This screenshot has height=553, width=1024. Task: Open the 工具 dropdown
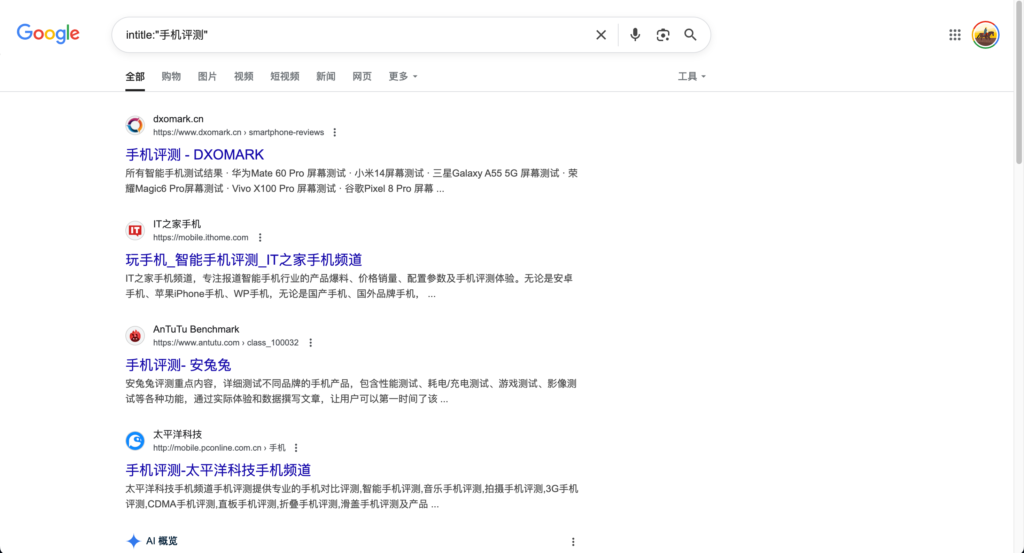pos(692,76)
